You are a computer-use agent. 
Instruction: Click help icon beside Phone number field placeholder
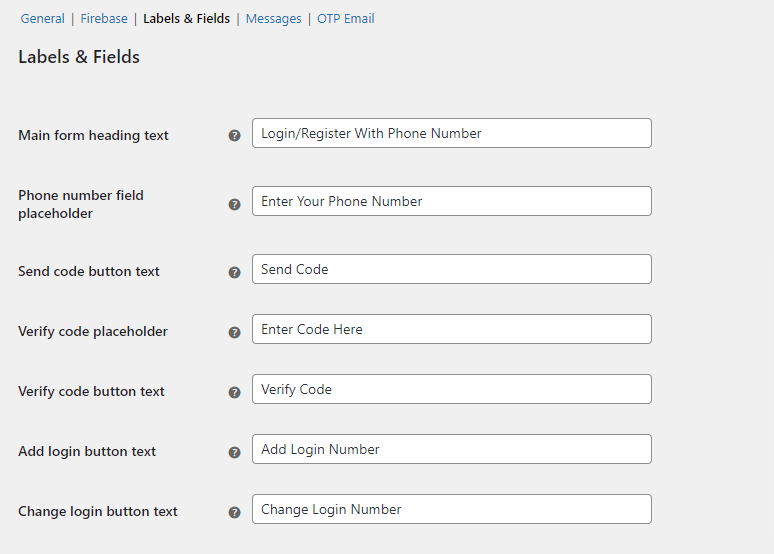[235, 204]
